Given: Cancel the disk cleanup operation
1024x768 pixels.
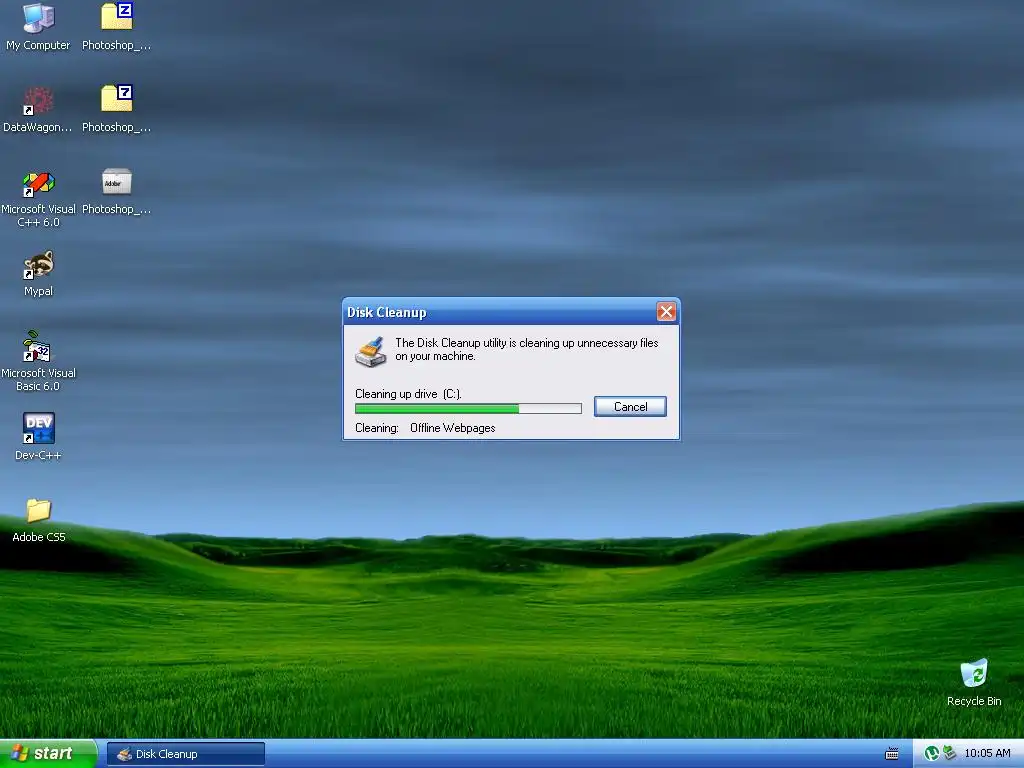Looking at the screenshot, I should [630, 406].
